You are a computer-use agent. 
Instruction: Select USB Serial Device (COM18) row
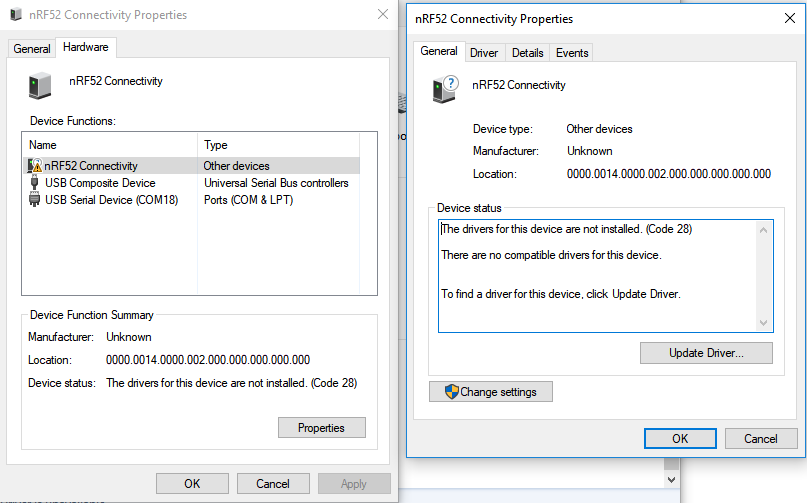click(191, 200)
